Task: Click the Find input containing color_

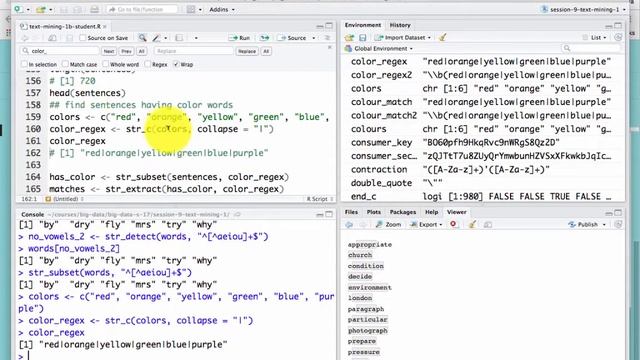Action: (60, 51)
